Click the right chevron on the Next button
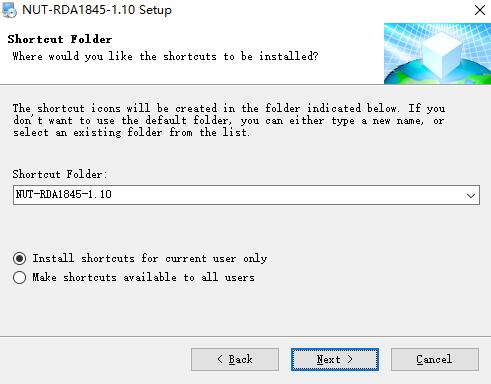Image resolution: width=491 pixels, height=384 pixels. point(350,359)
